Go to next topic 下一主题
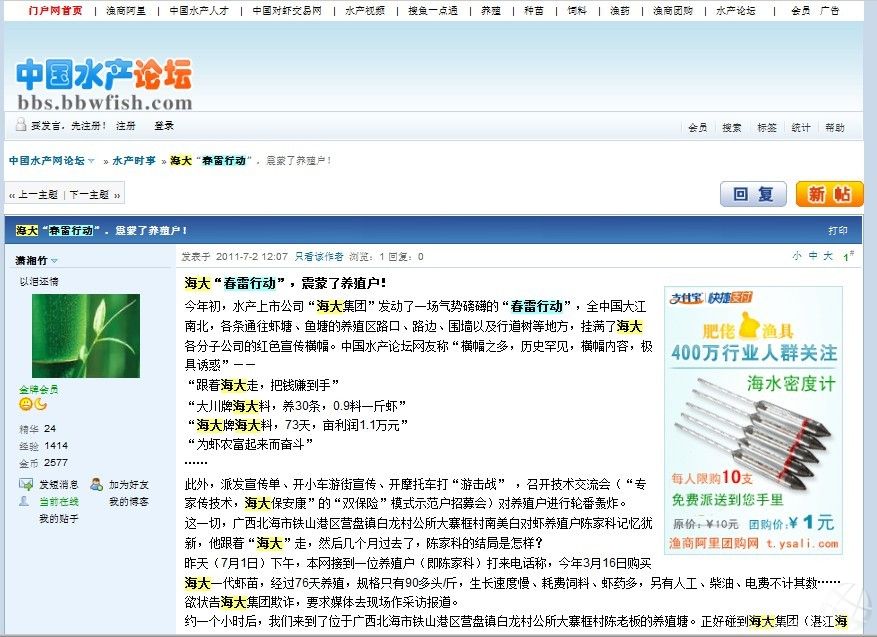This screenshot has height=637, width=877. (89, 195)
